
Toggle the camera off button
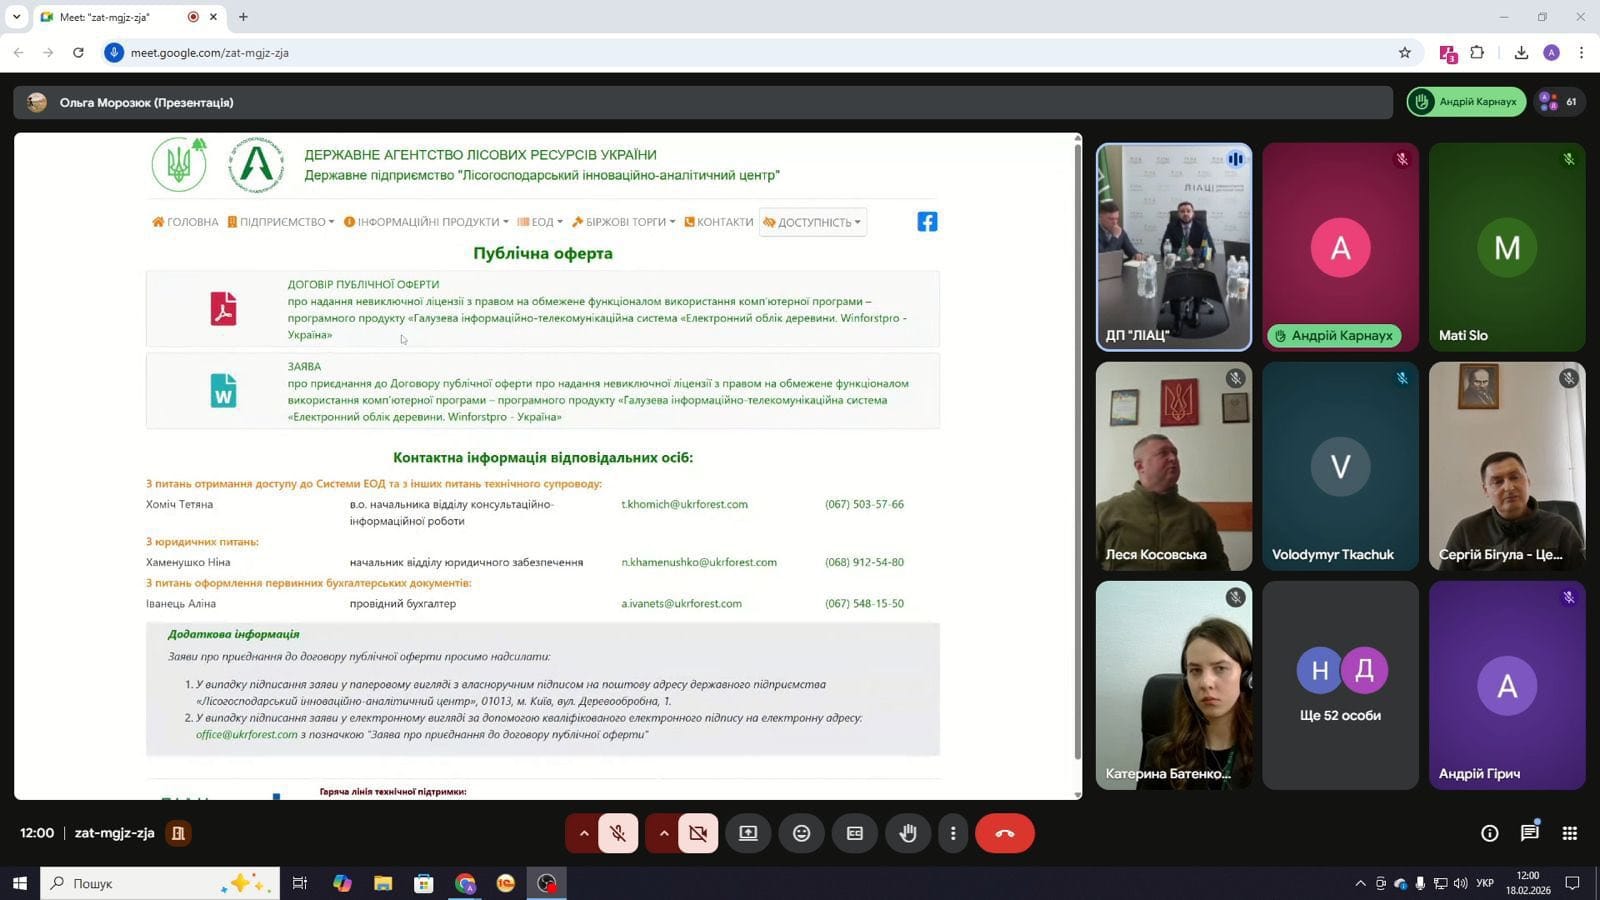point(698,833)
